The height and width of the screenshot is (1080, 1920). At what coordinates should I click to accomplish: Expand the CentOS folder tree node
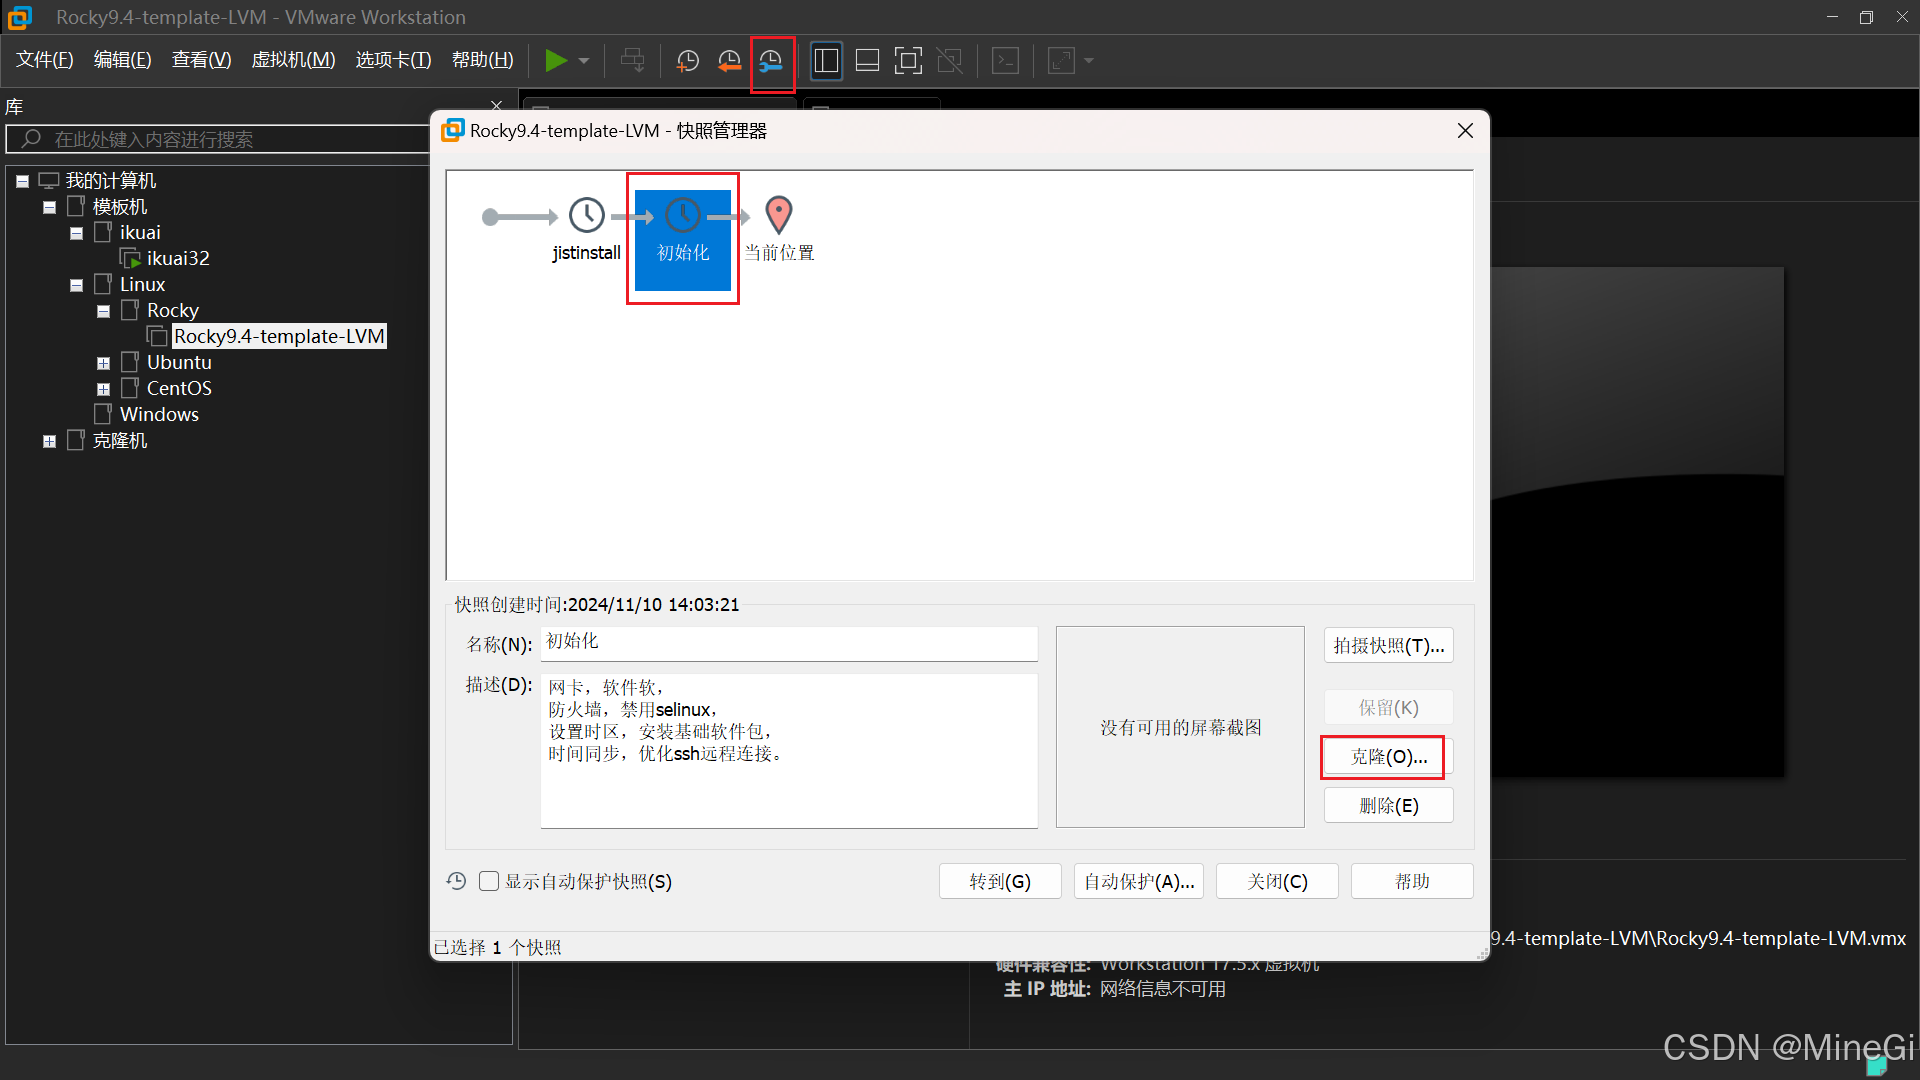click(x=103, y=389)
